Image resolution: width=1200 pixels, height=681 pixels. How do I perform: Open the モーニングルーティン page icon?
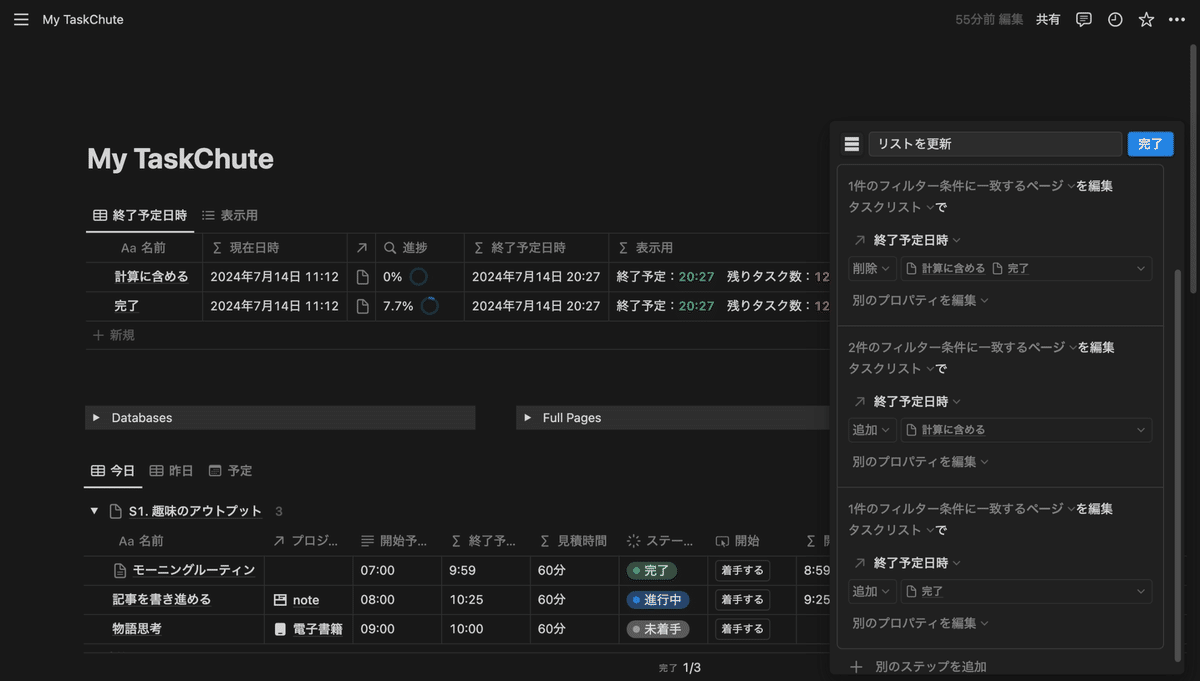tap(120, 570)
